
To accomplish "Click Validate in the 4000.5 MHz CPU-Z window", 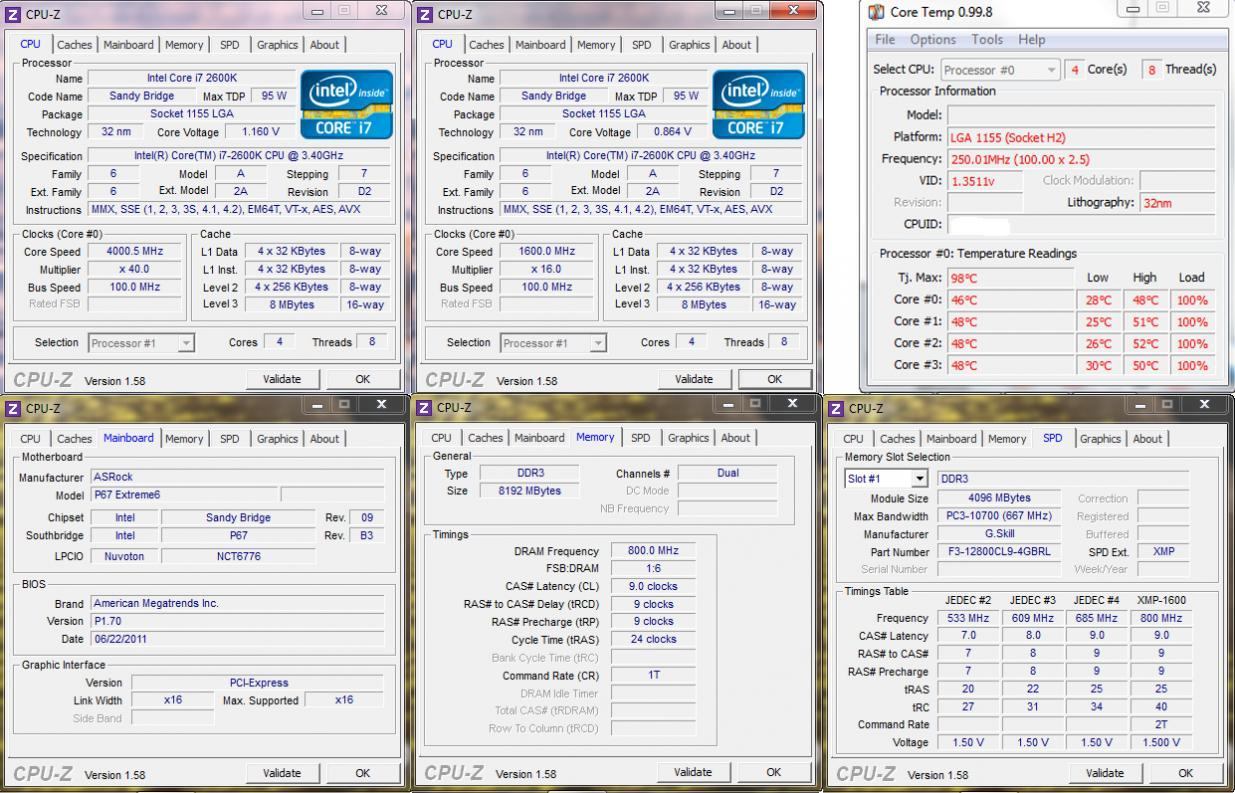I will (x=282, y=379).
